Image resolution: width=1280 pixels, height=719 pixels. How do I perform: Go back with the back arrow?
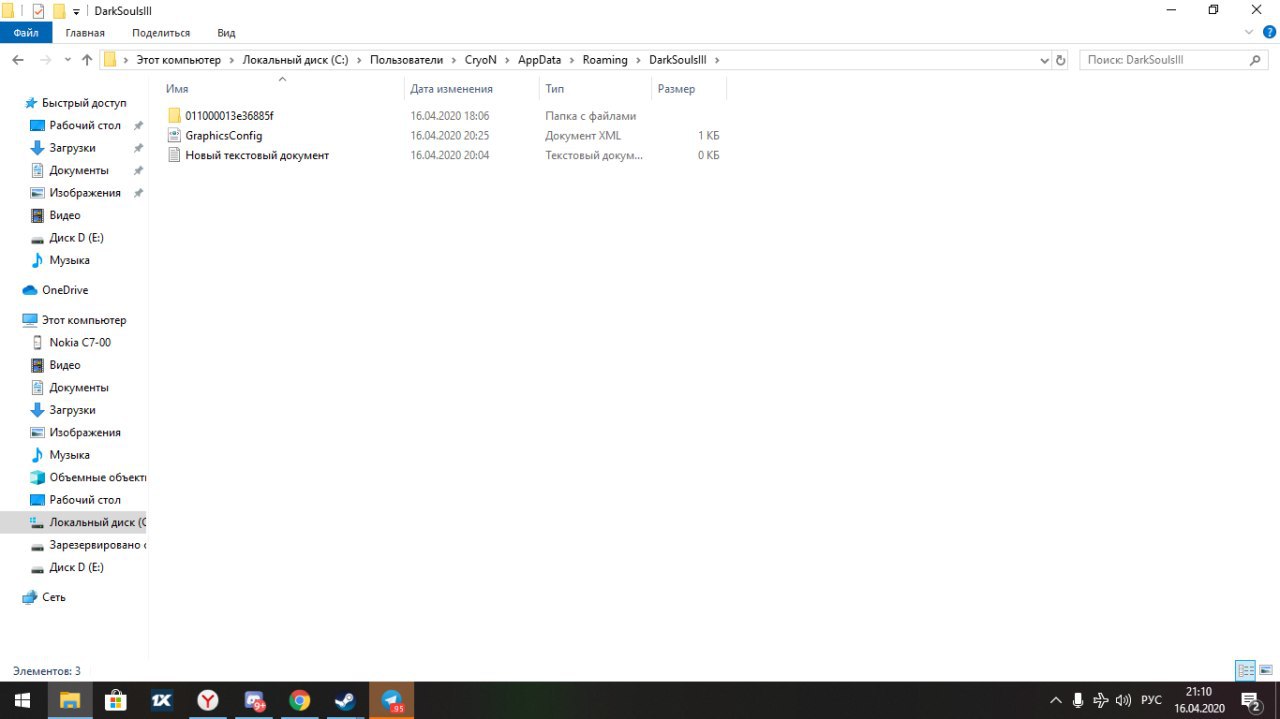tap(18, 60)
